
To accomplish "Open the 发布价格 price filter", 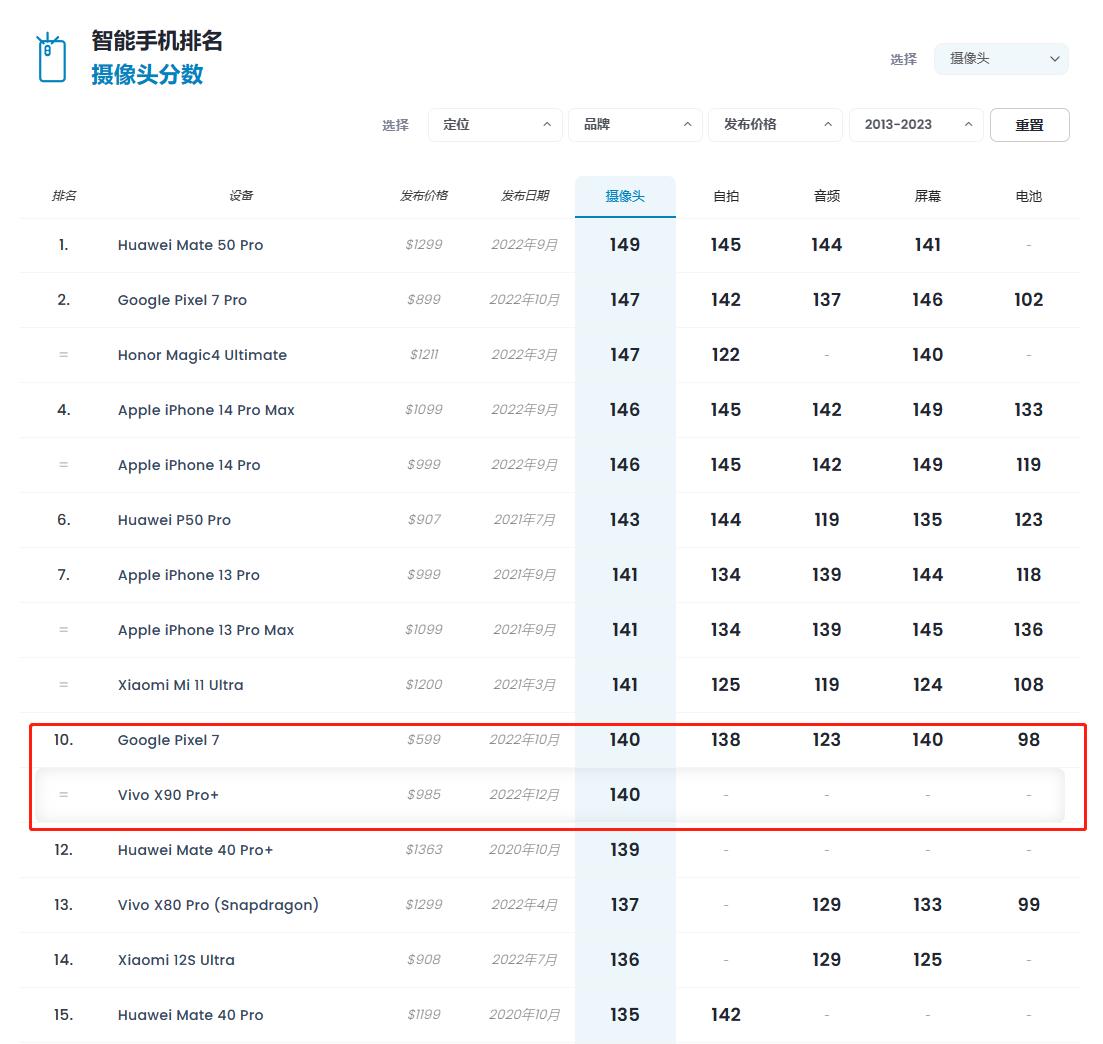I will (x=775, y=125).
